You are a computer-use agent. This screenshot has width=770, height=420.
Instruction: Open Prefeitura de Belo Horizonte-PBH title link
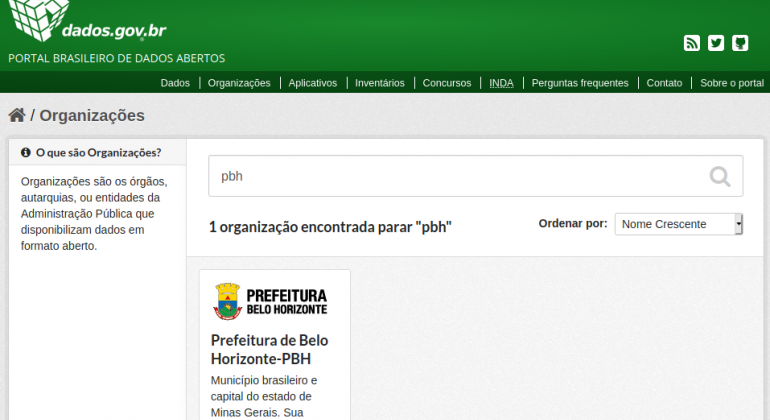269,350
